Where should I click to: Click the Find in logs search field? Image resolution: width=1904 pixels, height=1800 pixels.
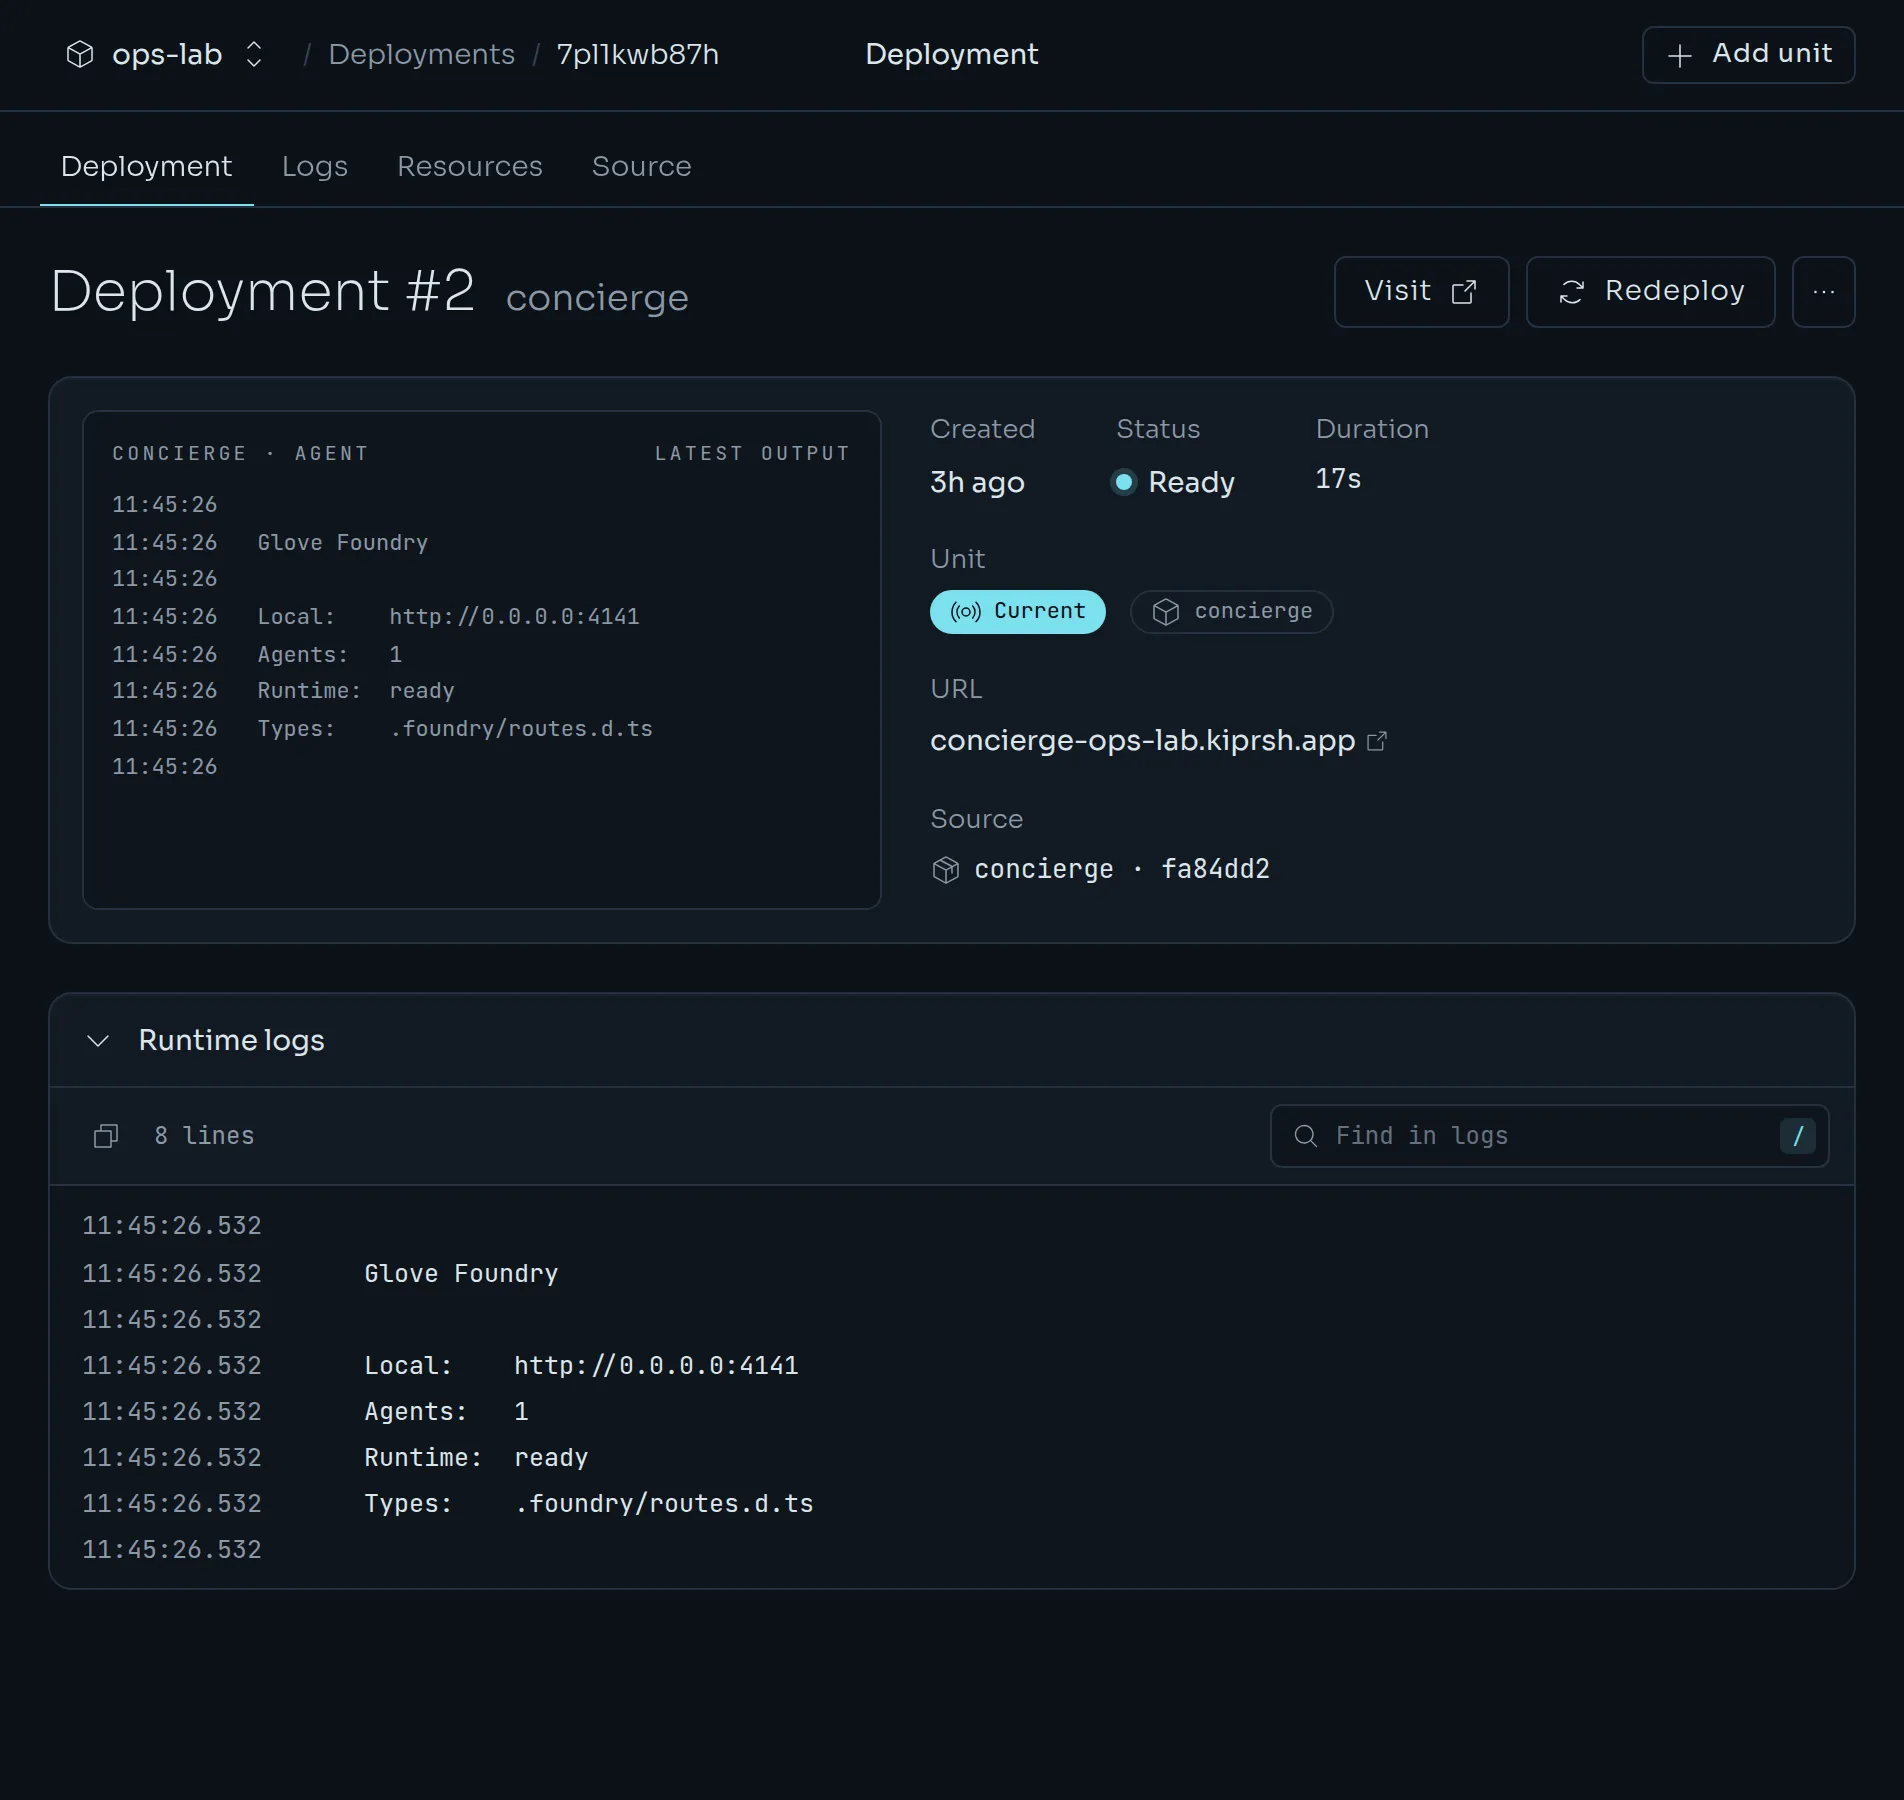click(1549, 1135)
